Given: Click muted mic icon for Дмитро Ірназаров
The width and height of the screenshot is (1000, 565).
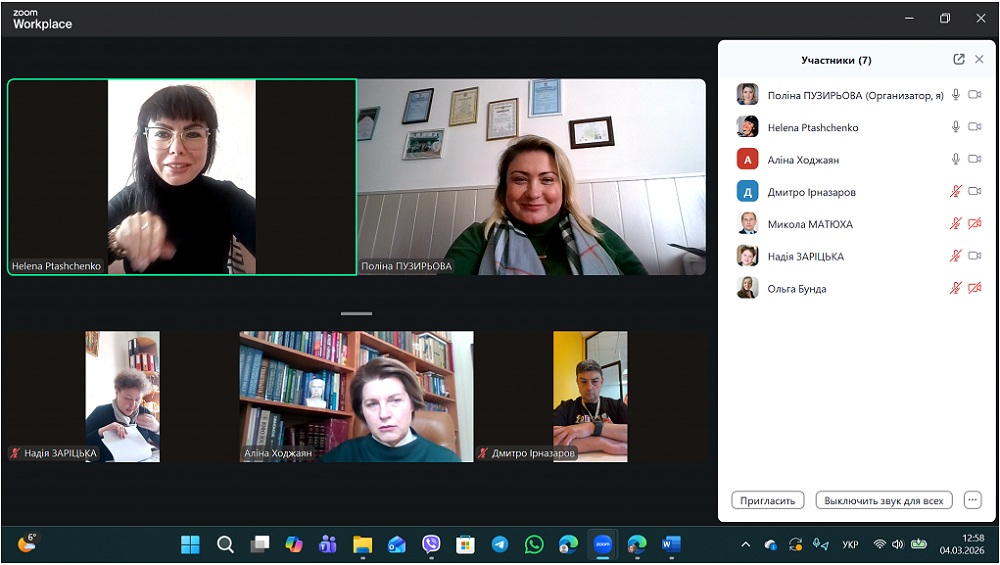Looking at the screenshot, I should (x=956, y=192).
